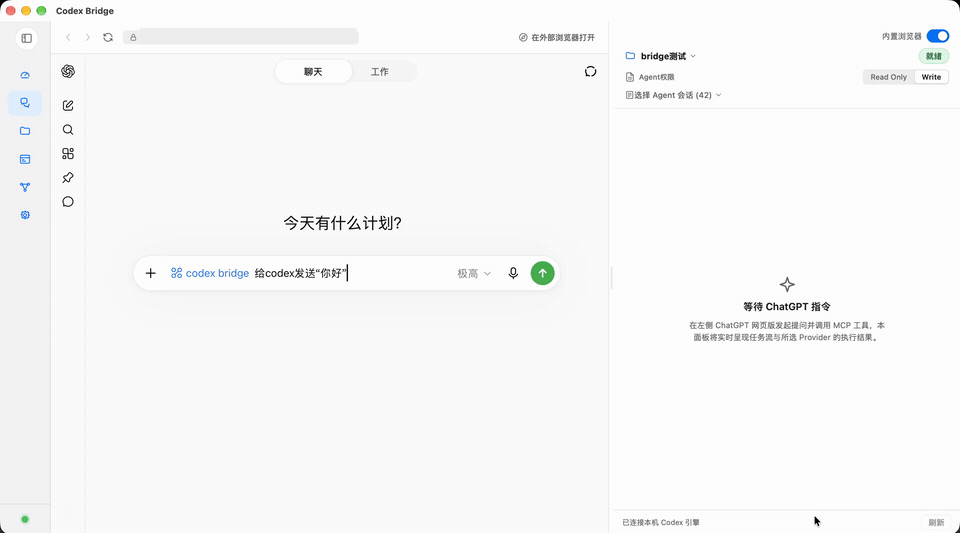The height and width of the screenshot is (533, 960).
Task: Open the search chats magnifier icon
Action: coord(68,130)
